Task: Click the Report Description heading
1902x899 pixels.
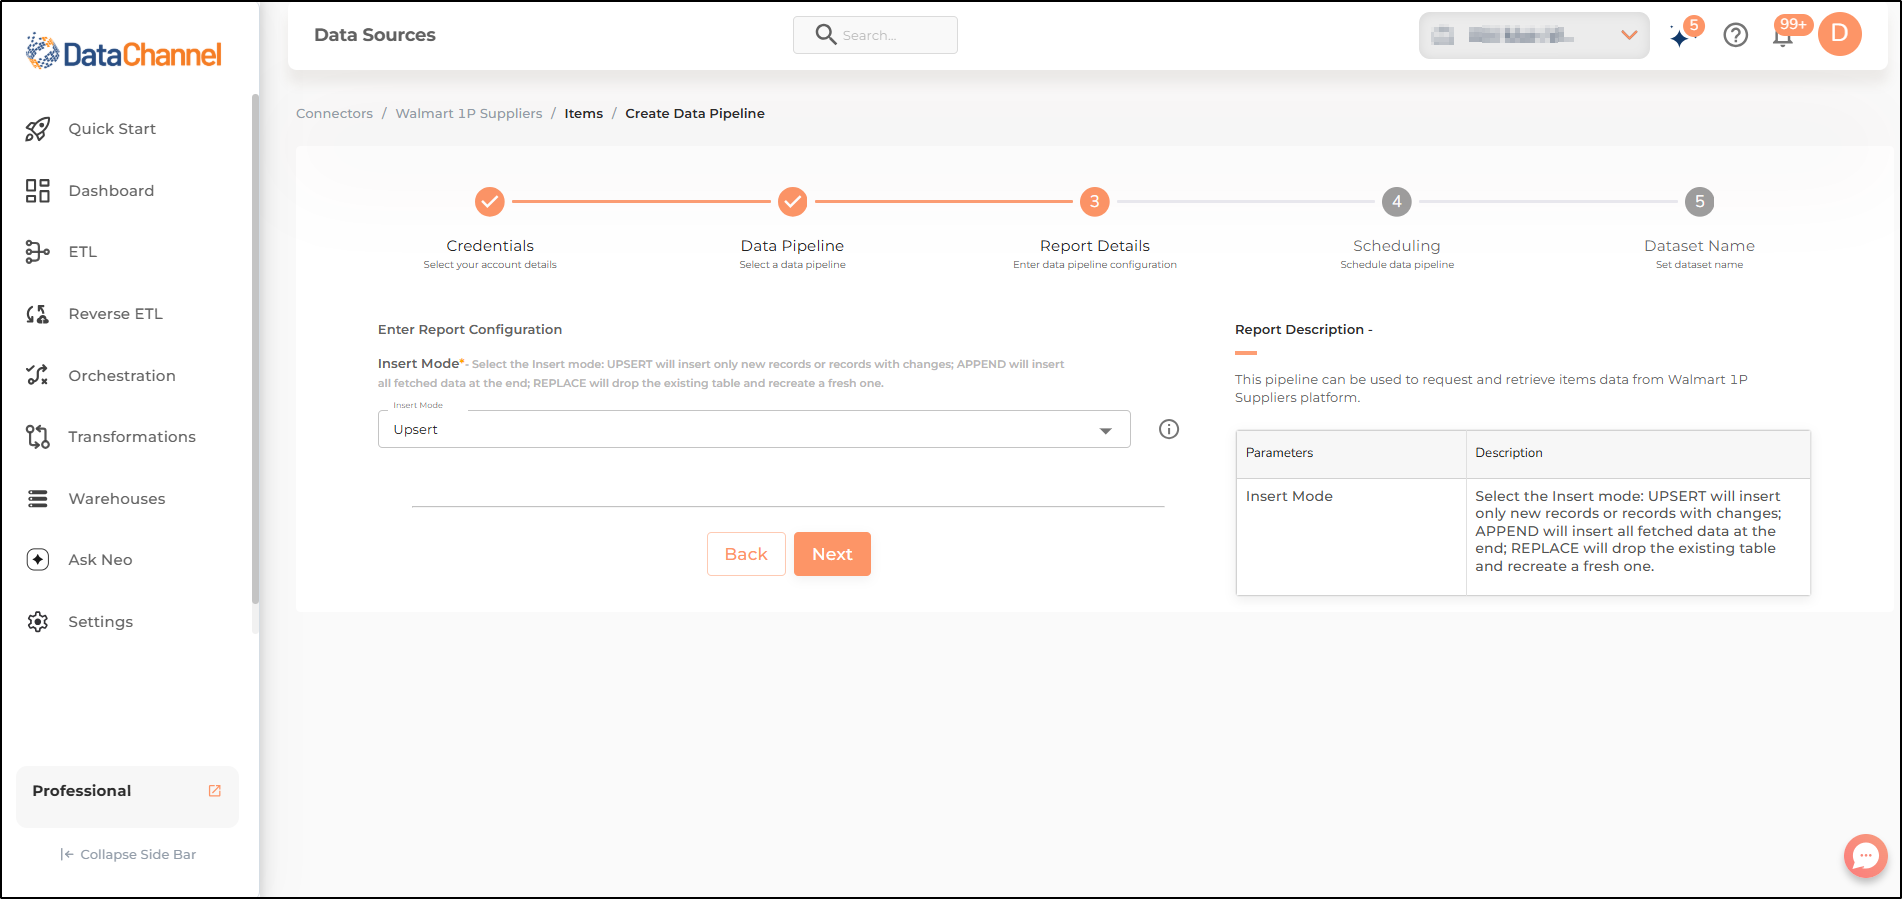Action: tap(1303, 330)
